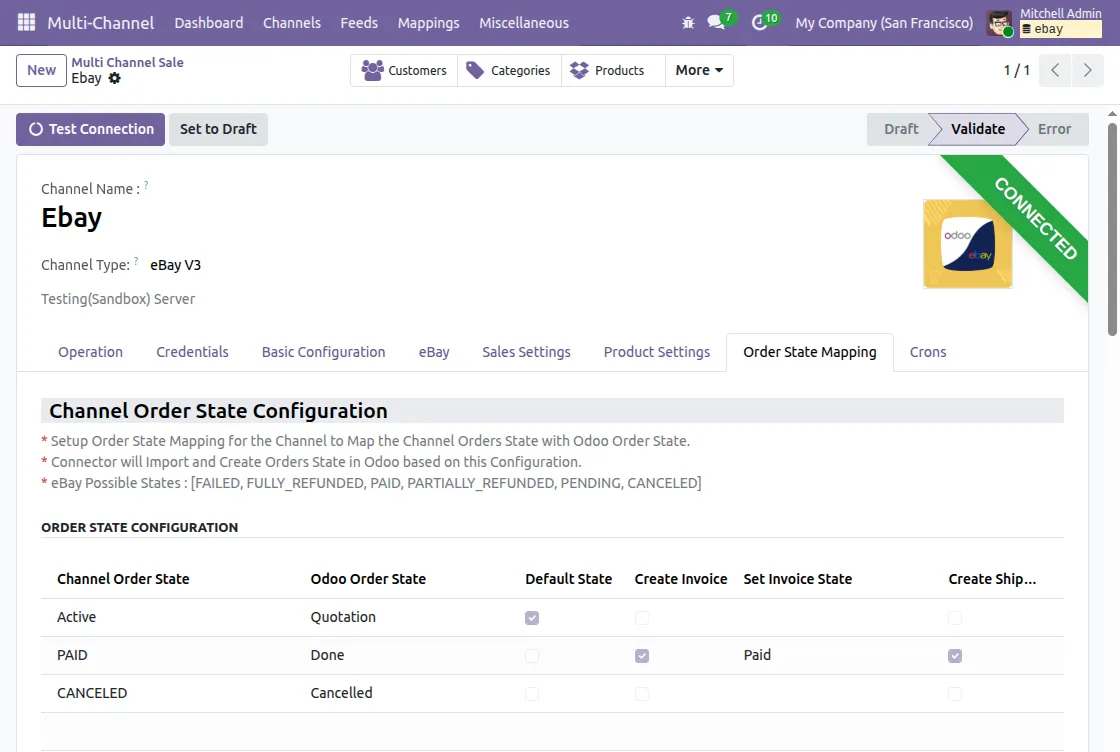Image resolution: width=1120 pixels, height=752 pixels.
Task: Click the Test Connection button
Action: tap(91, 129)
